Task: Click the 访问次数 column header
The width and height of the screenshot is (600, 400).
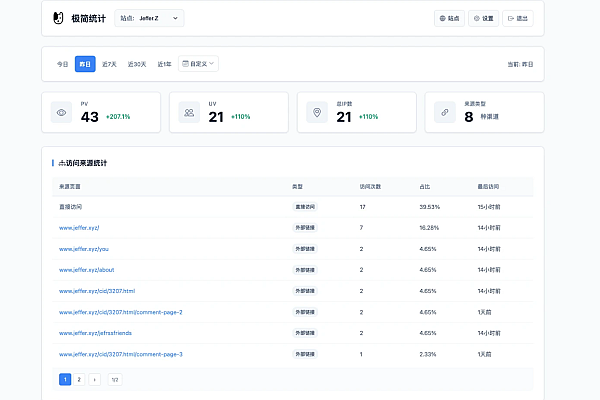Action: pyautogui.click(x=370, y=187)
